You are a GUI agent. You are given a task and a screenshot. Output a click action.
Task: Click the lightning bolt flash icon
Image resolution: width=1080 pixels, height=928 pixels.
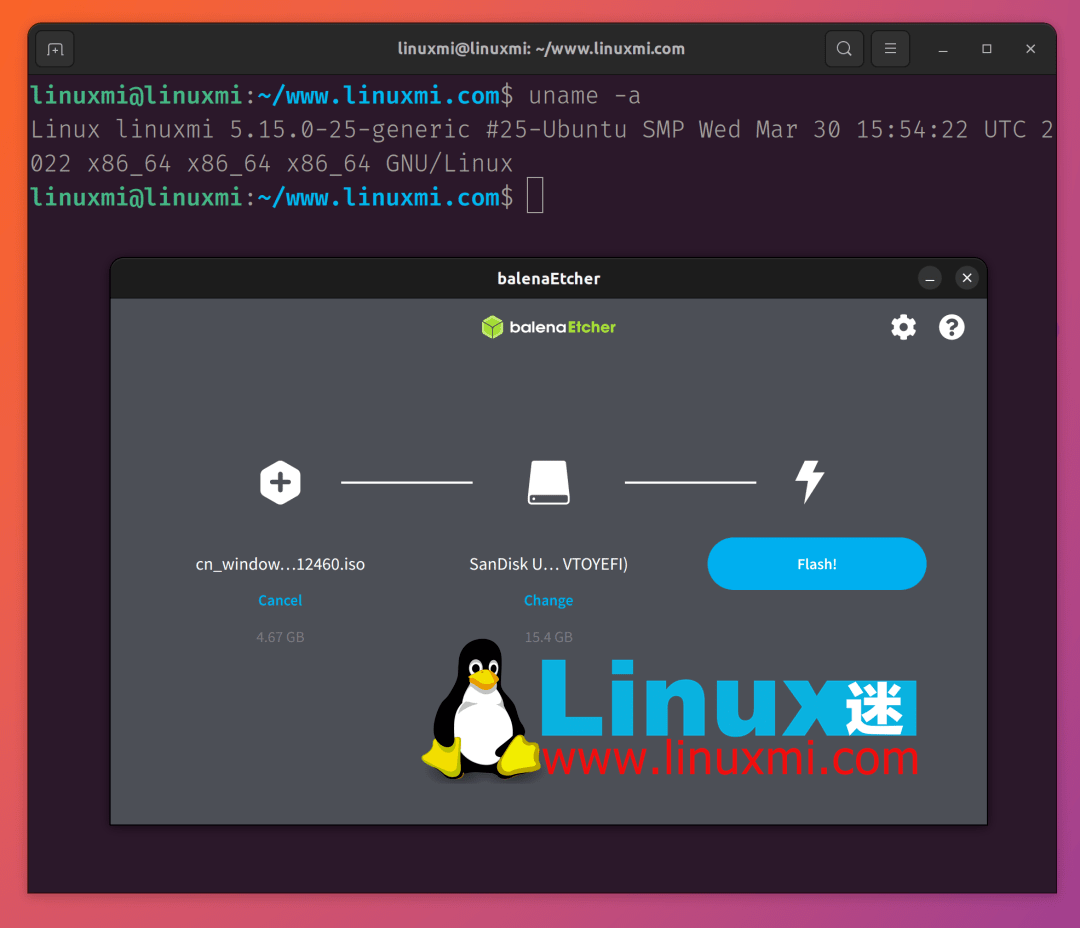point(810,482)
